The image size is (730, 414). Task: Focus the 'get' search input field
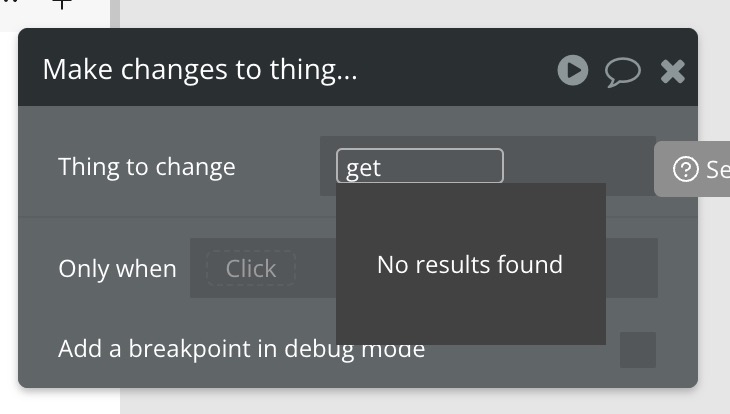pos(419,166)
